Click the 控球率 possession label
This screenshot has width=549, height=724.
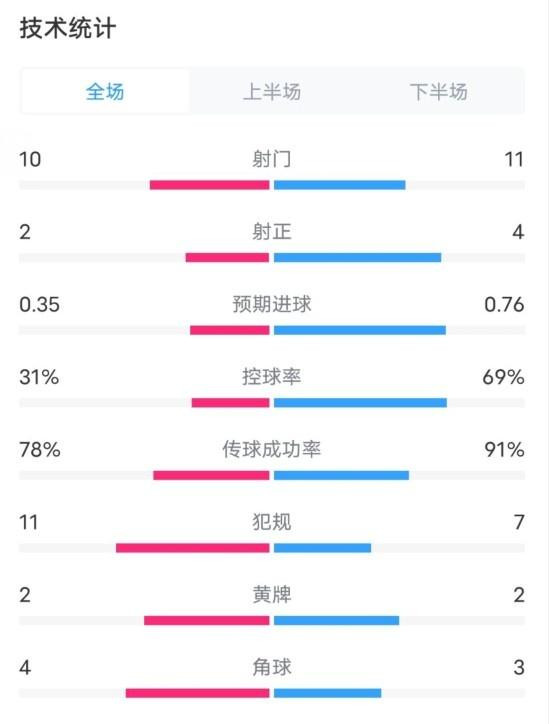pos(272,377)
